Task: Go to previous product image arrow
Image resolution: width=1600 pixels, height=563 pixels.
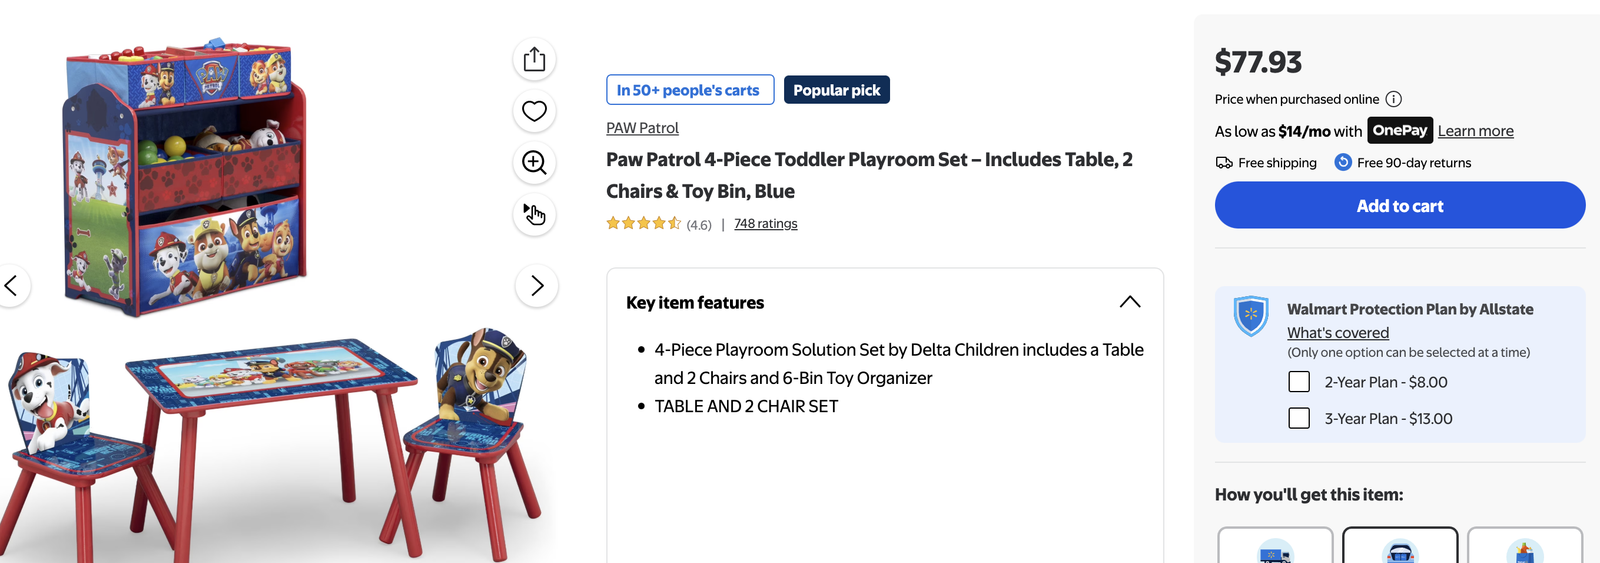Action: (x=11, y=286)
